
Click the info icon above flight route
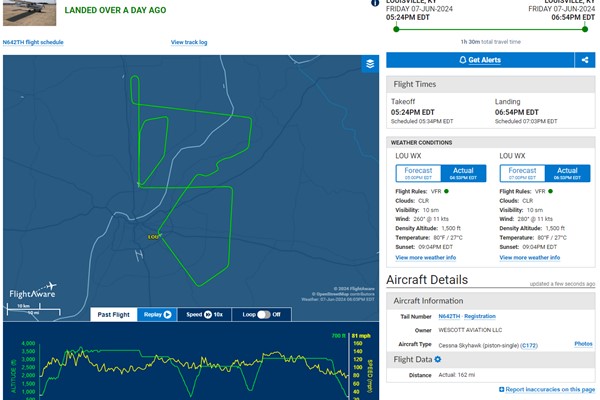coord(375,3)
